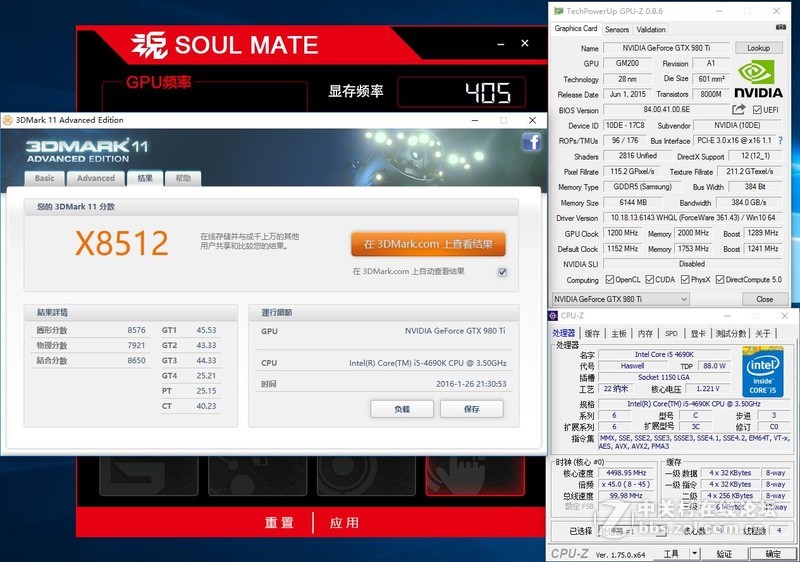Switch to the 显卡 tab in CPU-Z
This screenshot has width=800, height=562.
pyautogui.click(x=697, y=334)
